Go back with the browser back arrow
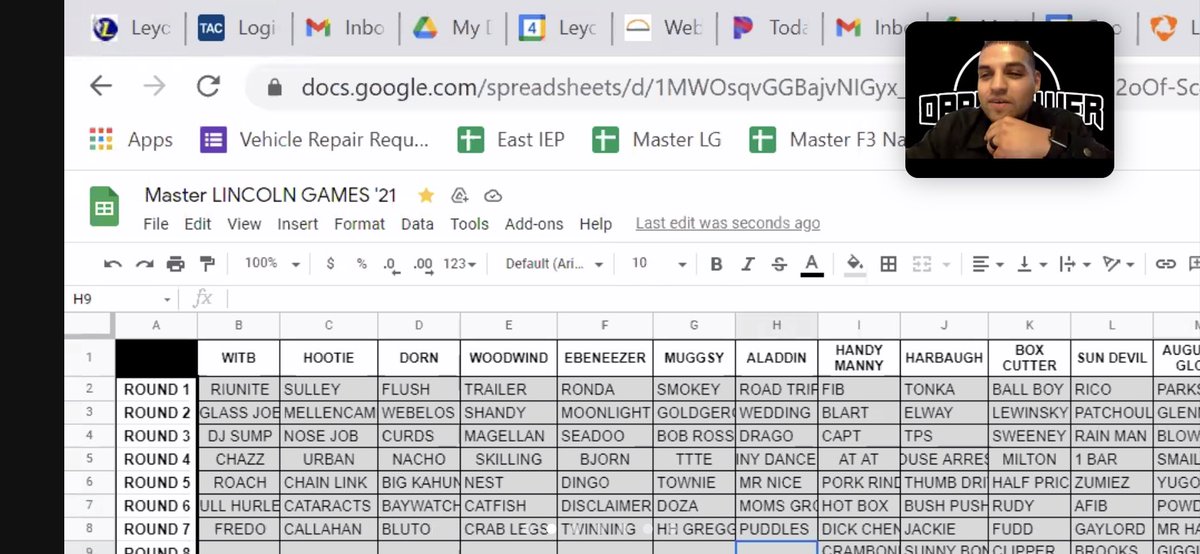1200x554 pixels. point(101,86)
